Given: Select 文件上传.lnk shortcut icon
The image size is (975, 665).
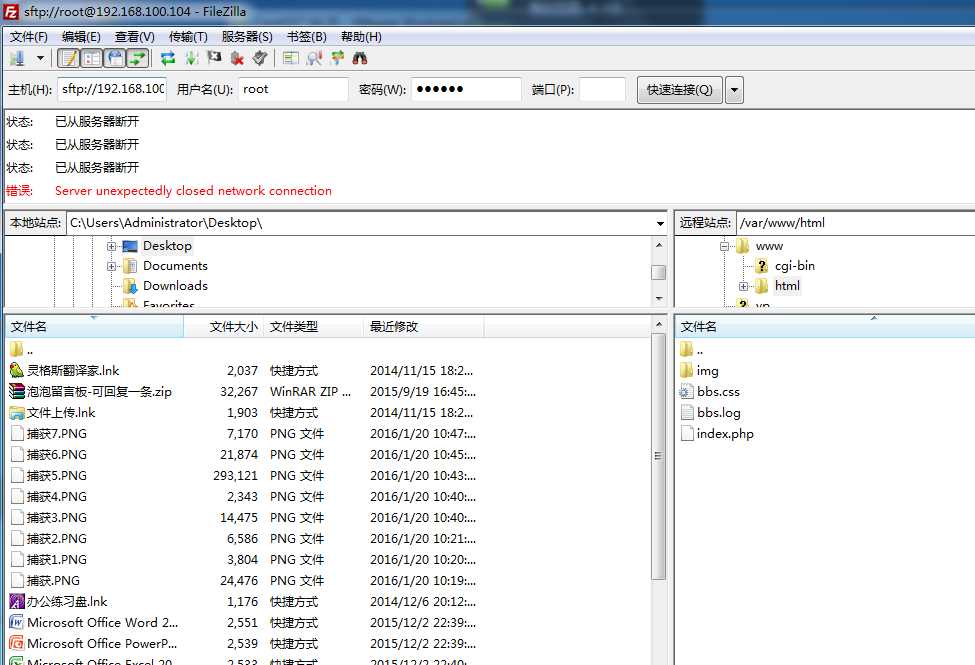Looking at the screenshot, I should tap(17, 412).
